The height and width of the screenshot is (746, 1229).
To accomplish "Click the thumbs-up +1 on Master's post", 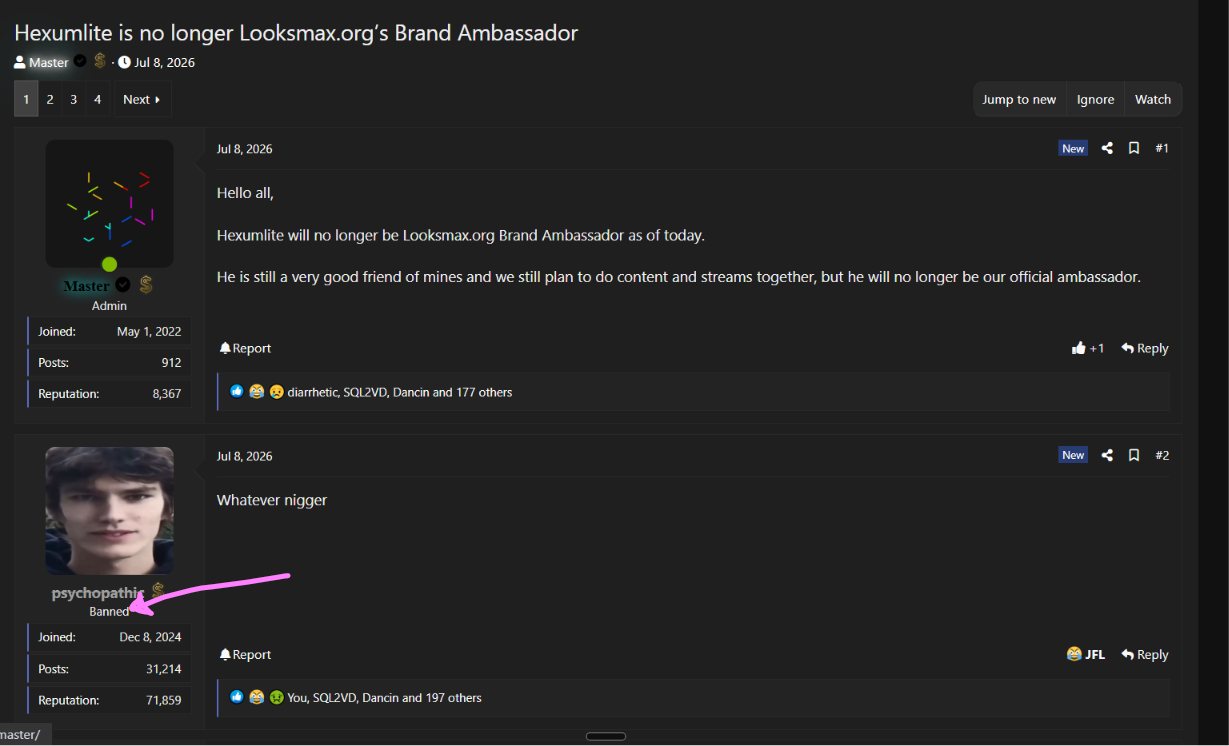I will pos(1088,348).
